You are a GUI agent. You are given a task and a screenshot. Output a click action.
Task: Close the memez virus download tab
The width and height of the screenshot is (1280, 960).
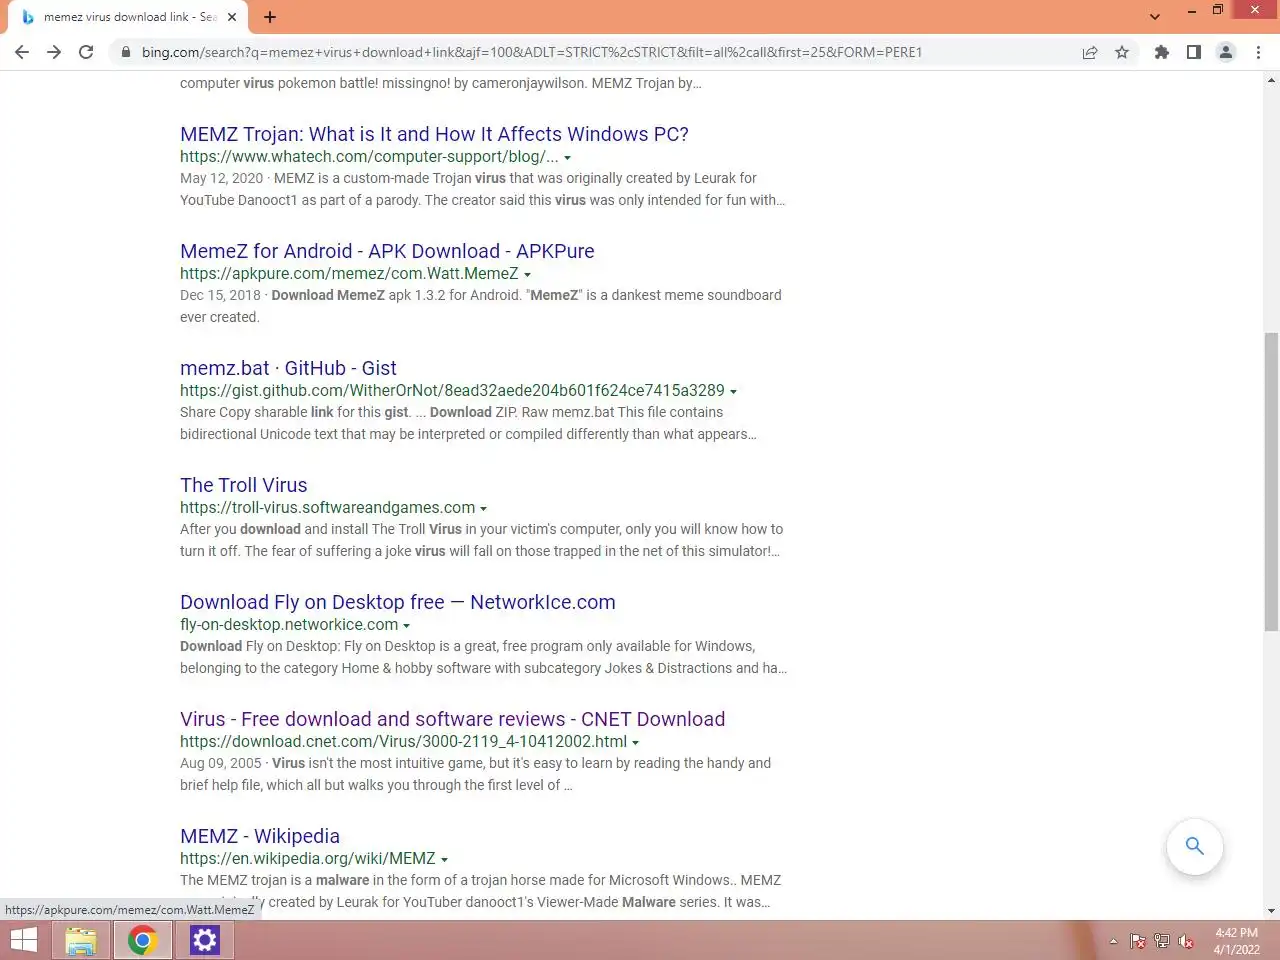coord(232,17)
